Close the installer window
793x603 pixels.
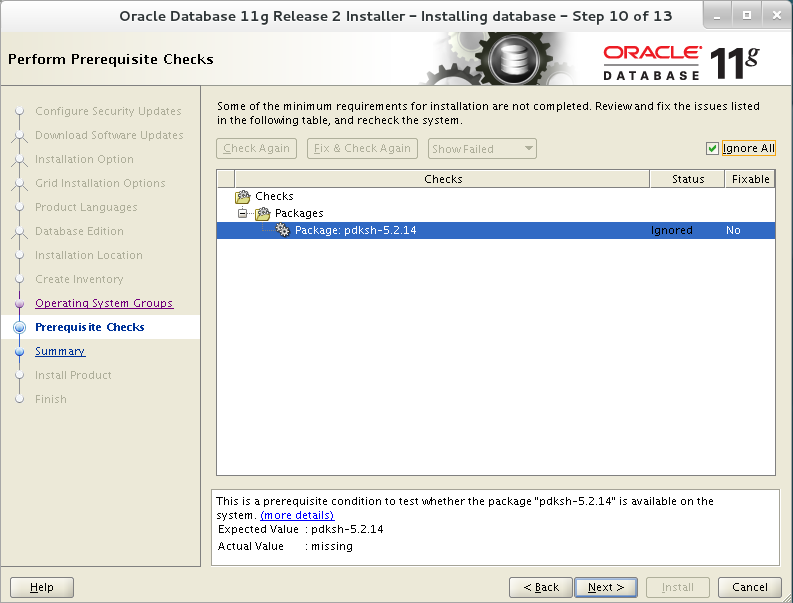click(777, 16)
